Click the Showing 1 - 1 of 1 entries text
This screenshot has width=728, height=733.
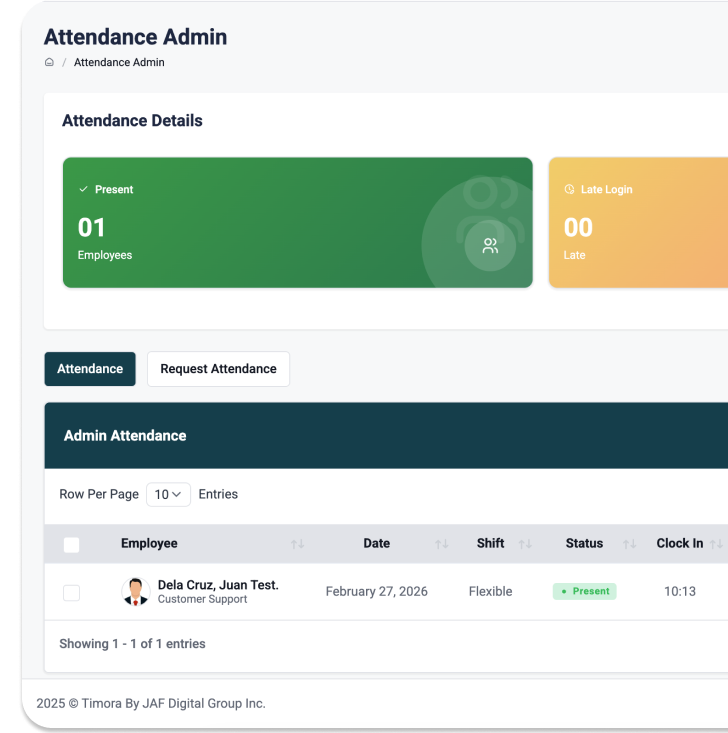[x=132, y=644]
